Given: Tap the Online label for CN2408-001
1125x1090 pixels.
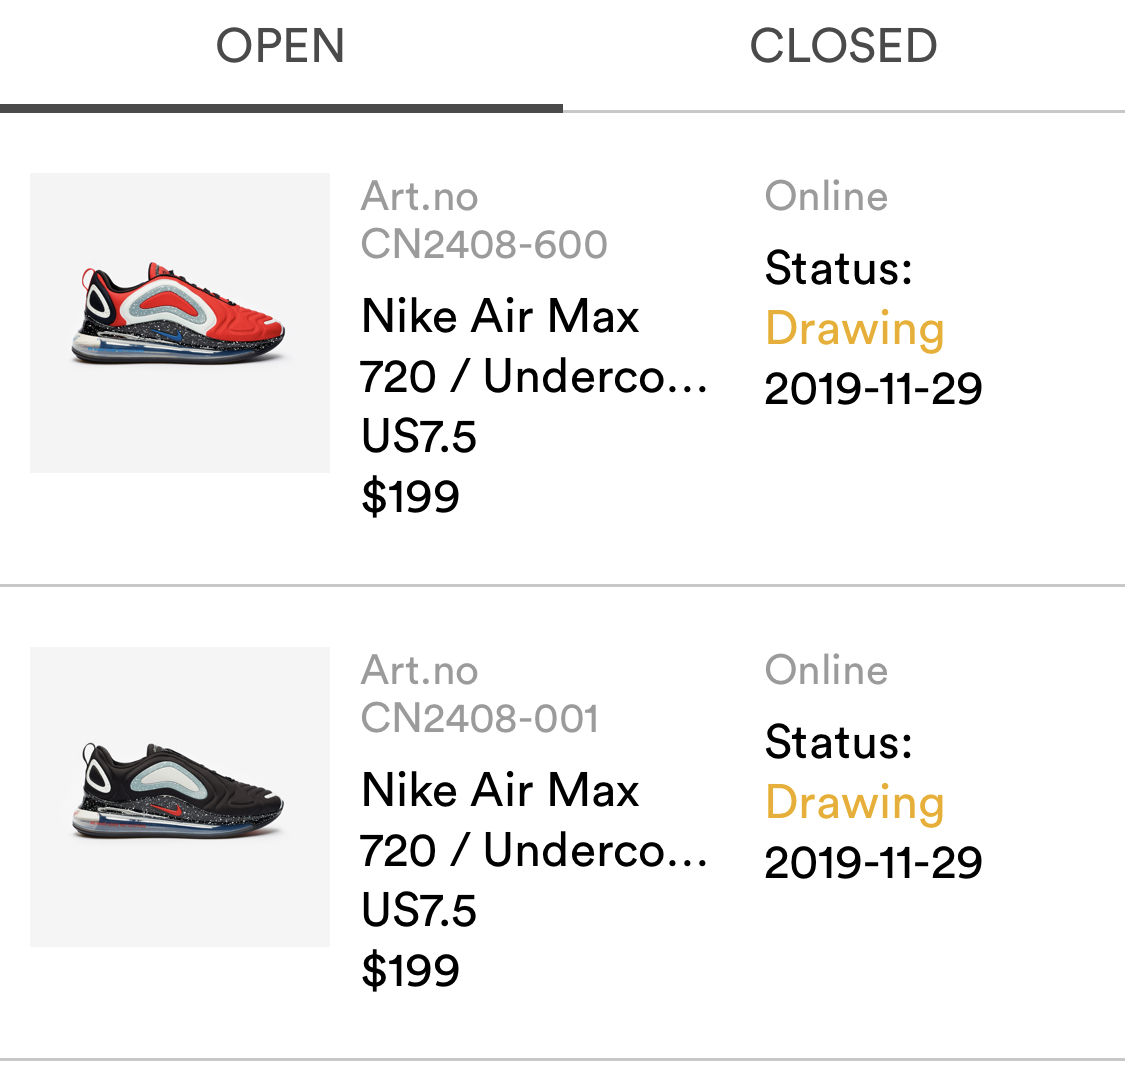Looking at the screenshot, I should click(826, 670).
